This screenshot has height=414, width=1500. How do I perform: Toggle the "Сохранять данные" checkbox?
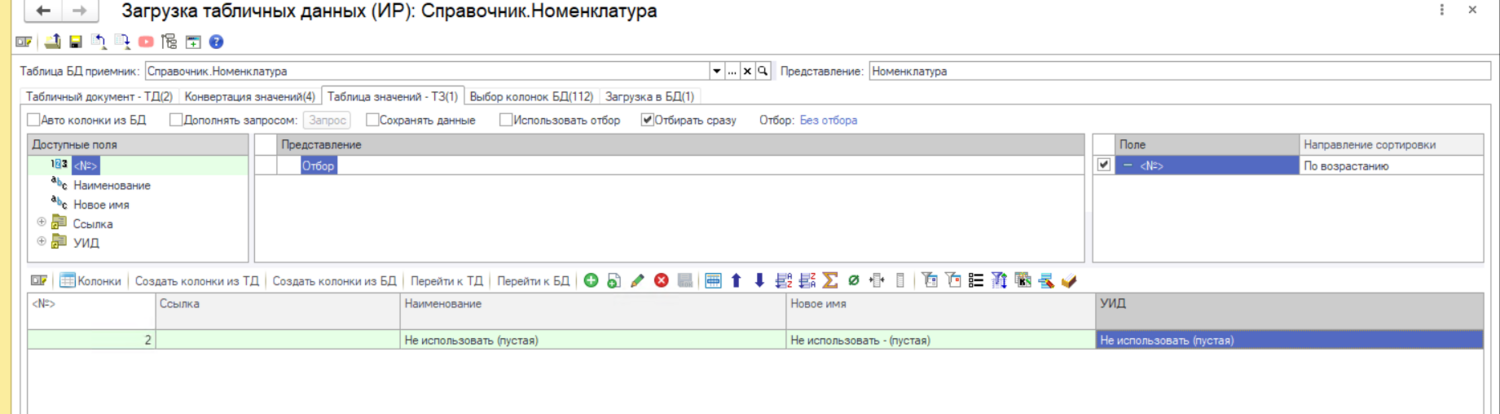point(373,120)
